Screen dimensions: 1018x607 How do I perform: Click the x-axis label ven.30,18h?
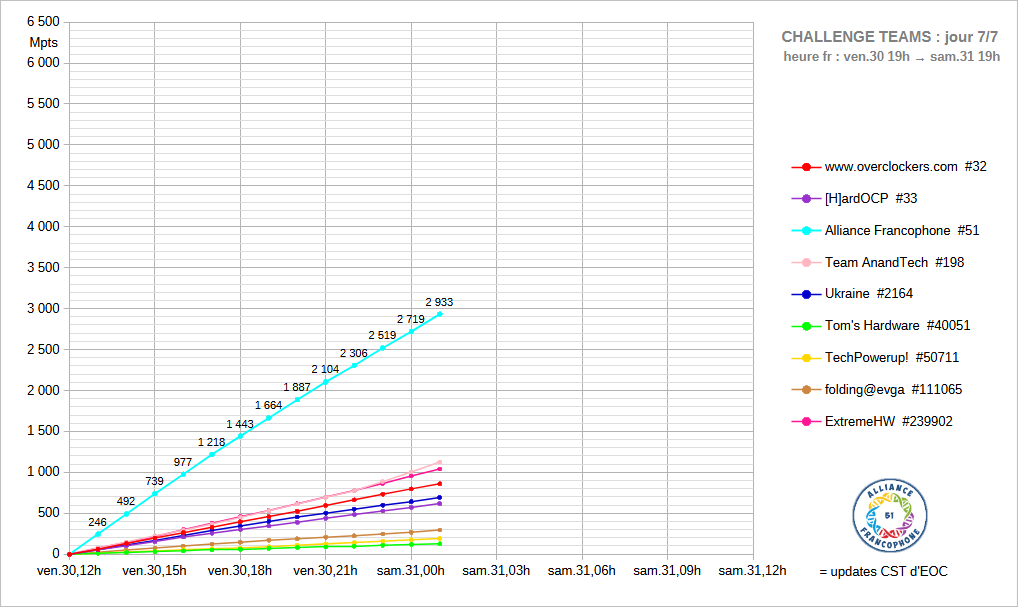[240, 571]
